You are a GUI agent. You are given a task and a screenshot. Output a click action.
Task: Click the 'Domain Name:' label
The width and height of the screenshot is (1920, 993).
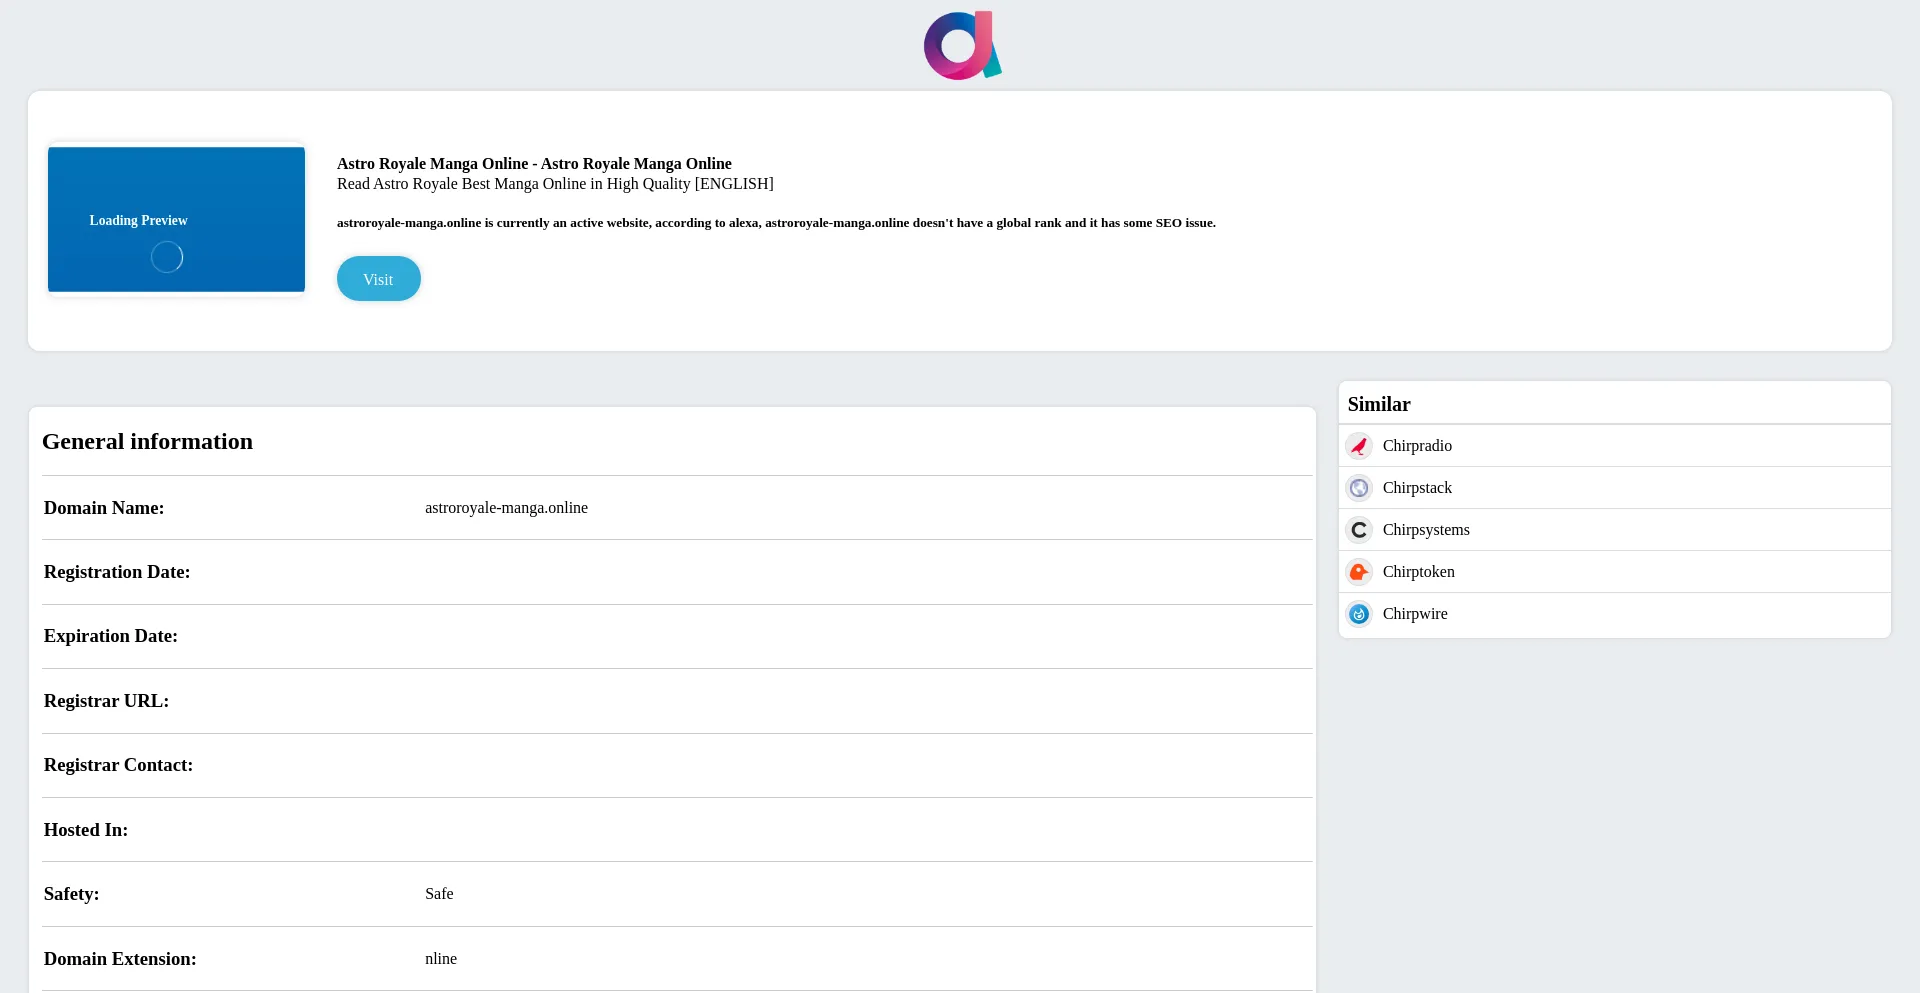[x=104, y=508]
